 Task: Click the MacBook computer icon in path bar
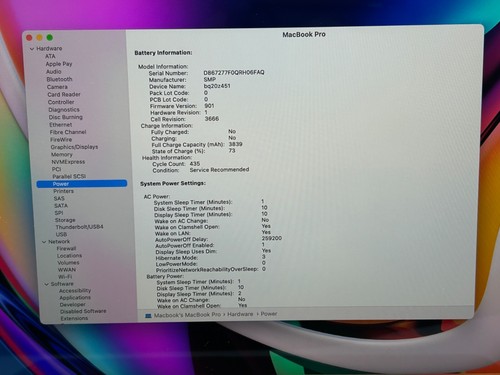(148, 315)
